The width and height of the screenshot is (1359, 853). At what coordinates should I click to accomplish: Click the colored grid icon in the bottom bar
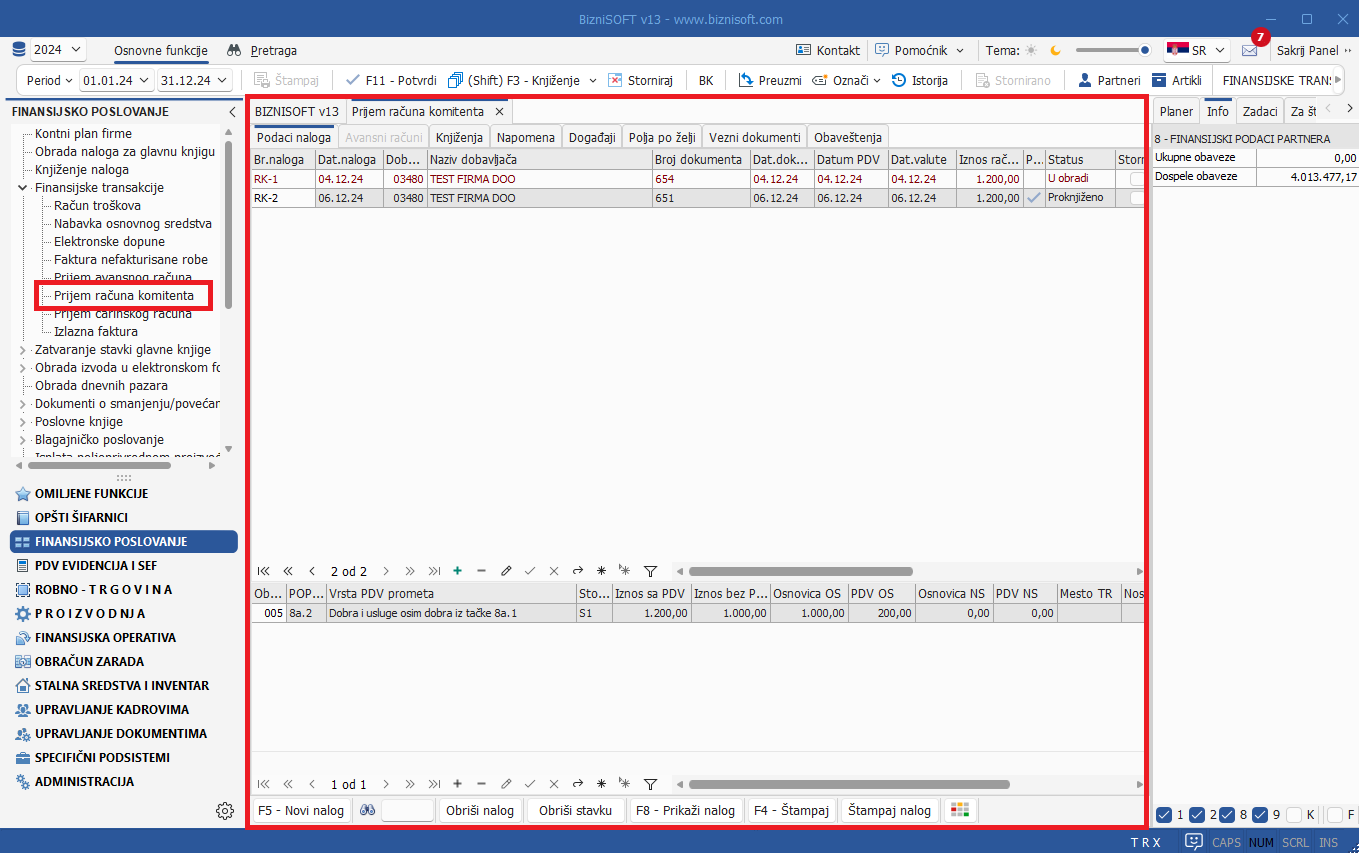pyautogui.click(x=959, y=810)
